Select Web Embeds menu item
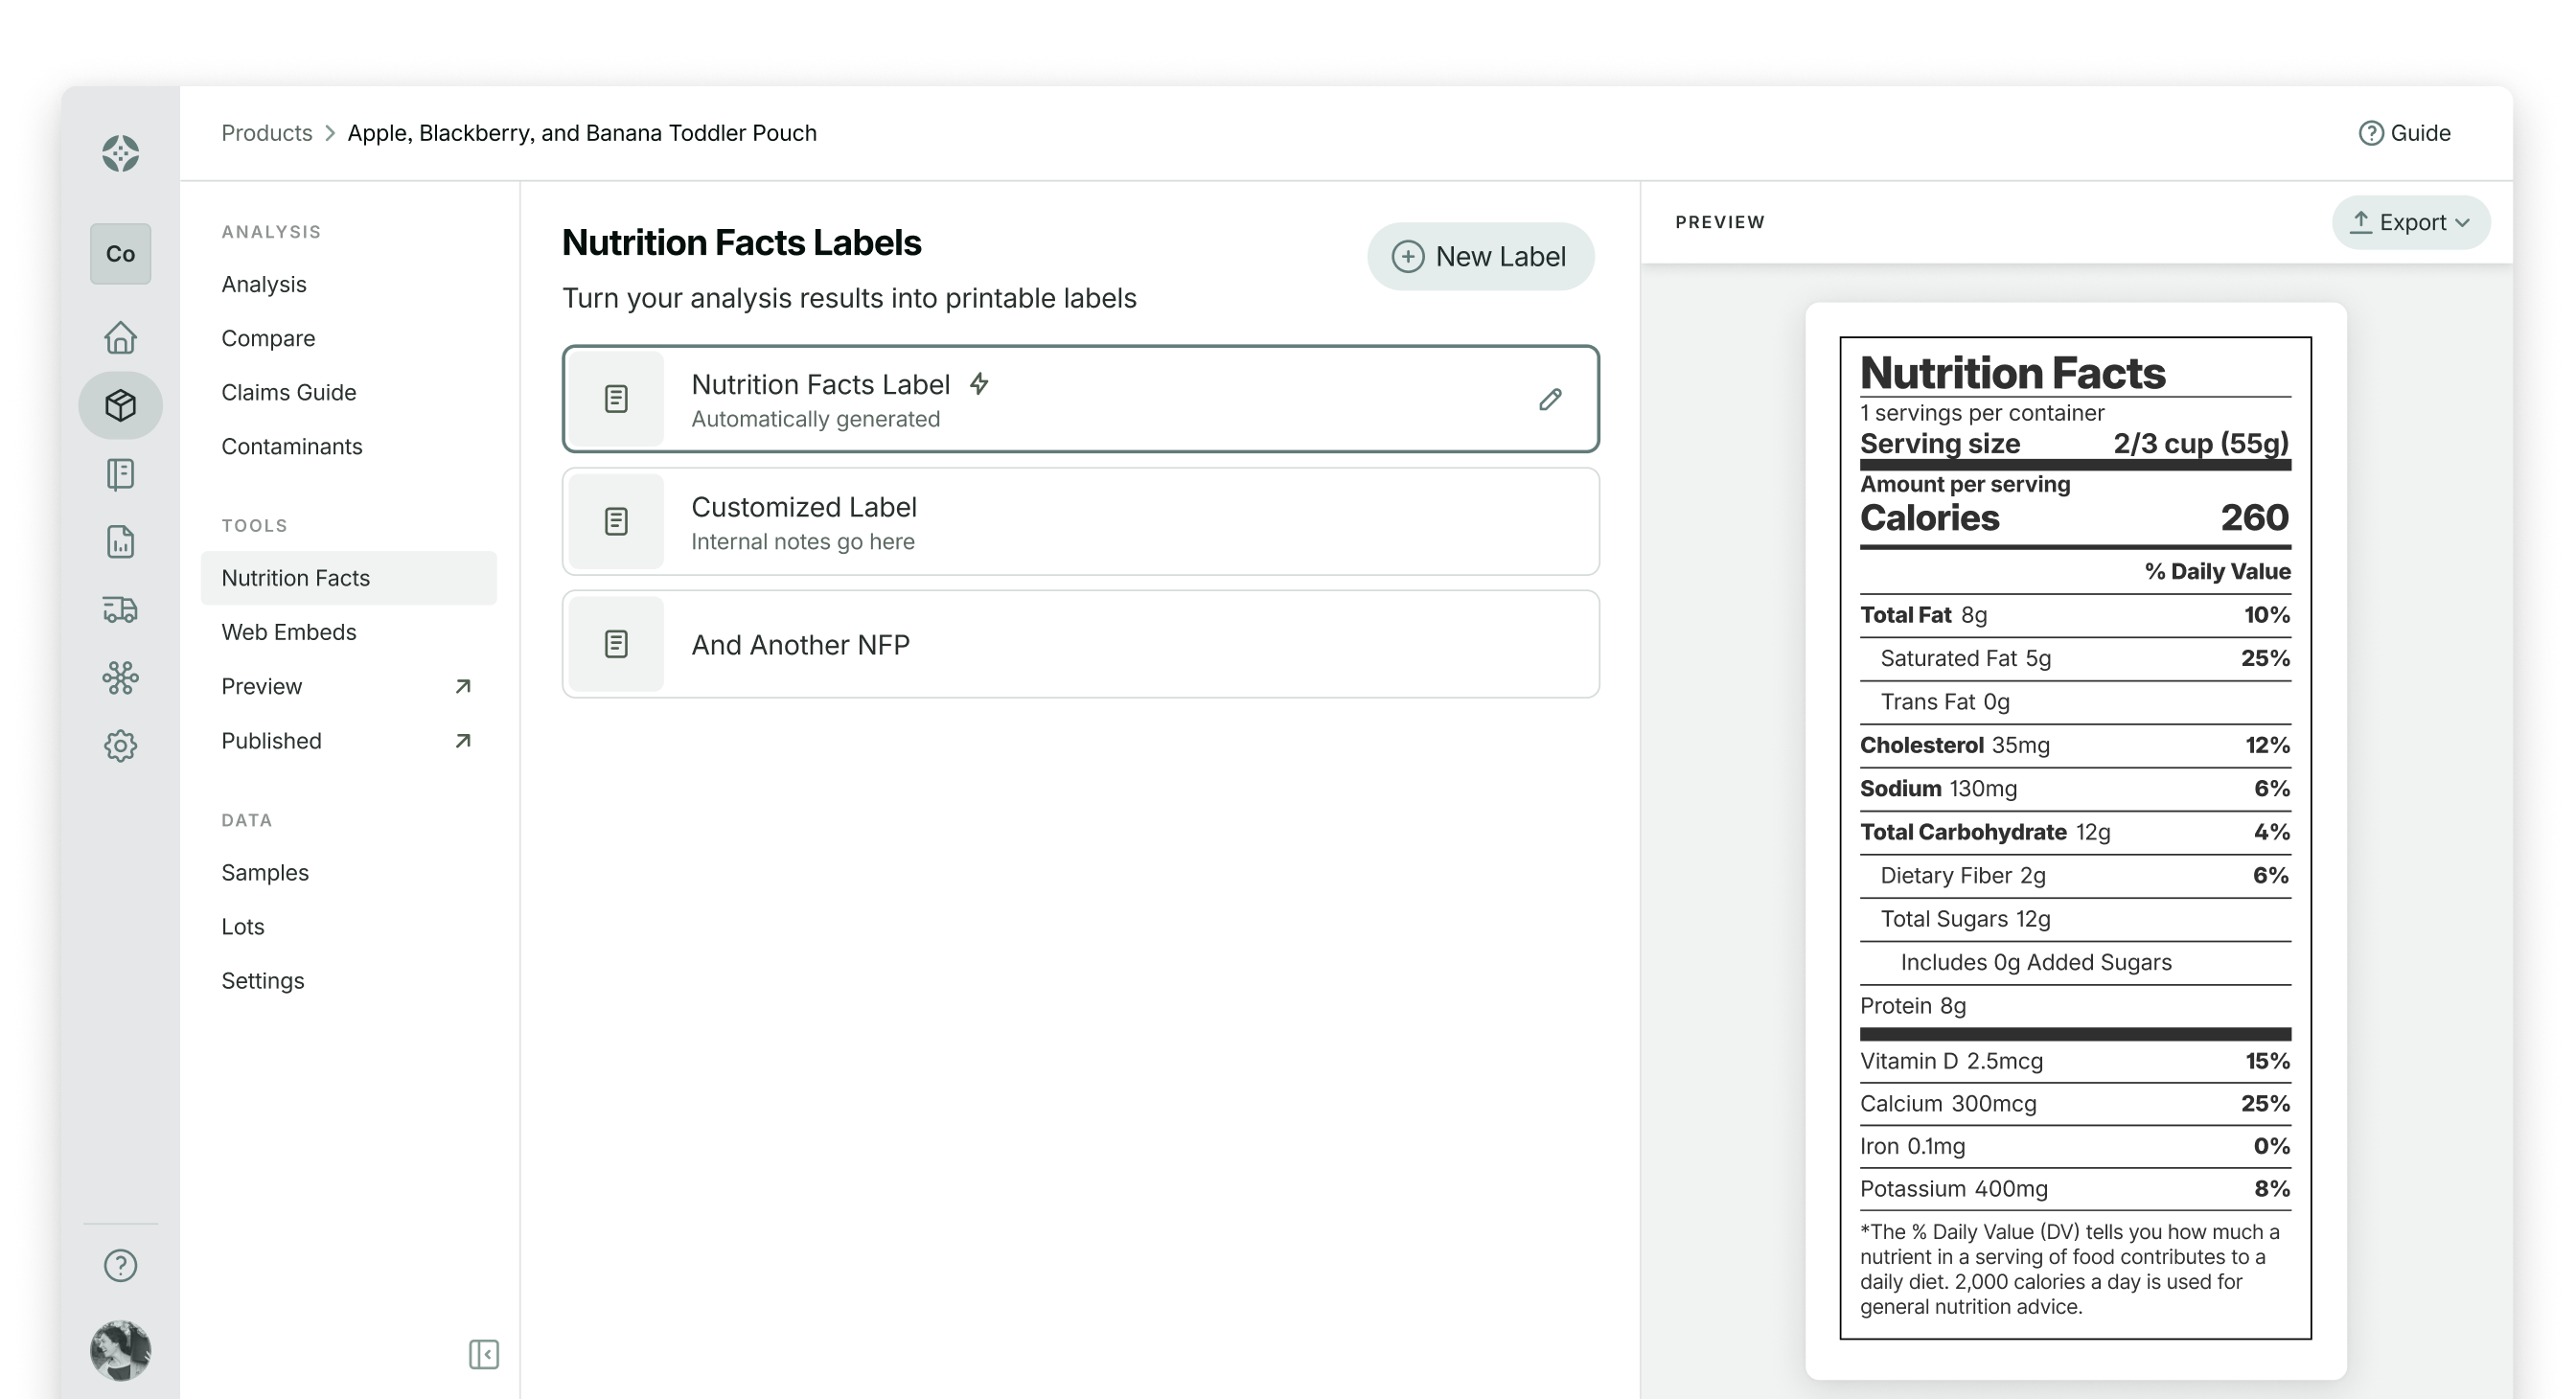The height and width of the screenshot is (1399, 2576). click(x=289, y=632)
